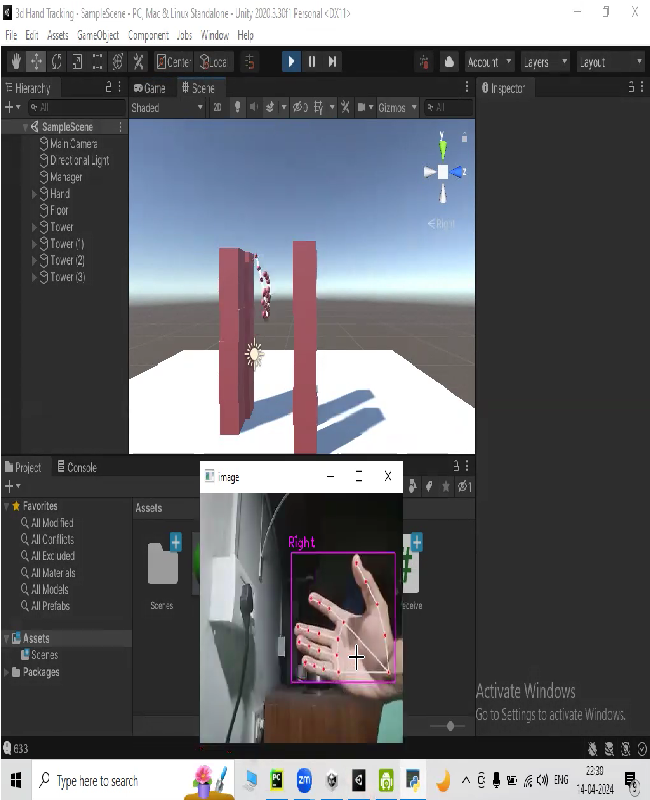Step one frame forward
The image size is (650, 800).
[x=332, y=62]
